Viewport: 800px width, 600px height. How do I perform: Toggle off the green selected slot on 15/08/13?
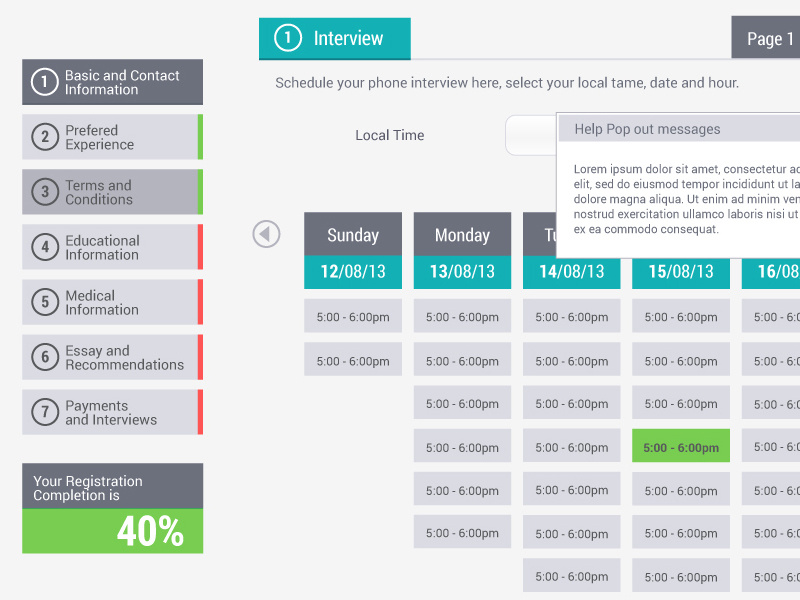coord(681,445)
